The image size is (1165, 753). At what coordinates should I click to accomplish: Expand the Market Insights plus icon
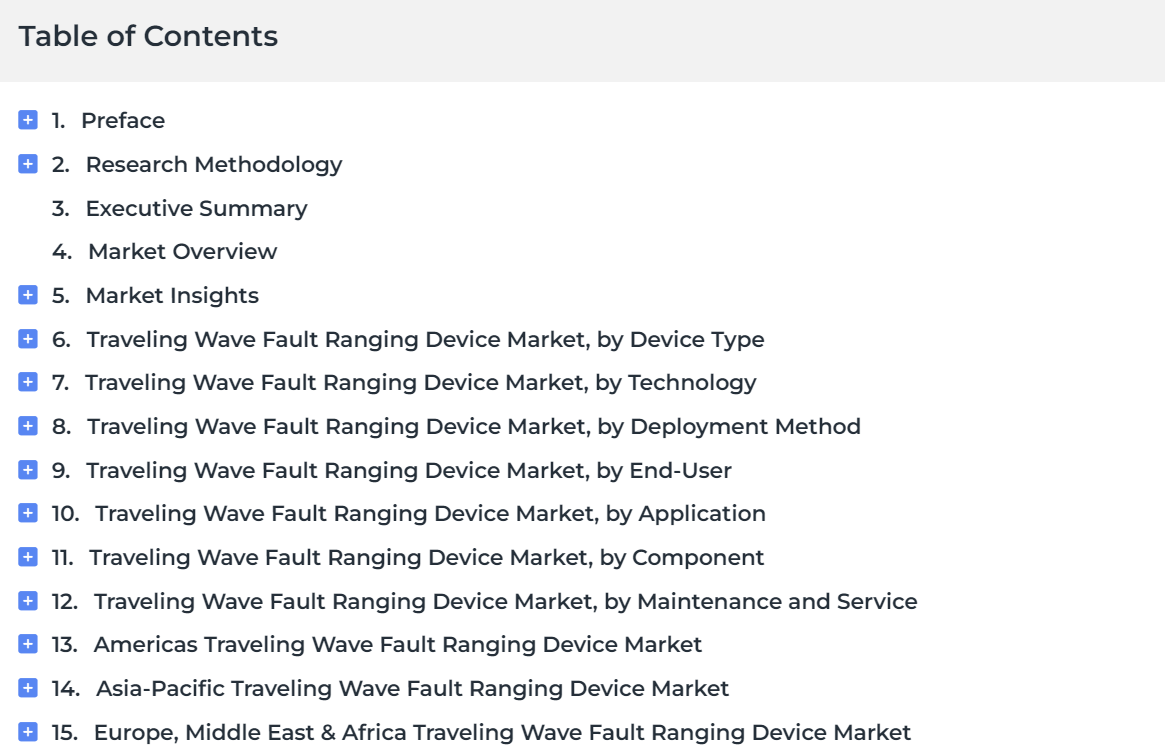pos(27,295)
